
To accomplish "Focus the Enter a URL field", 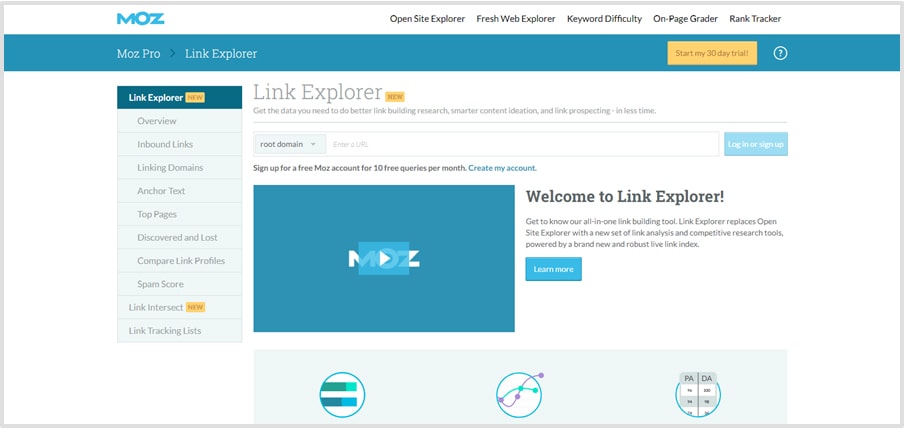I will (522, 144).
